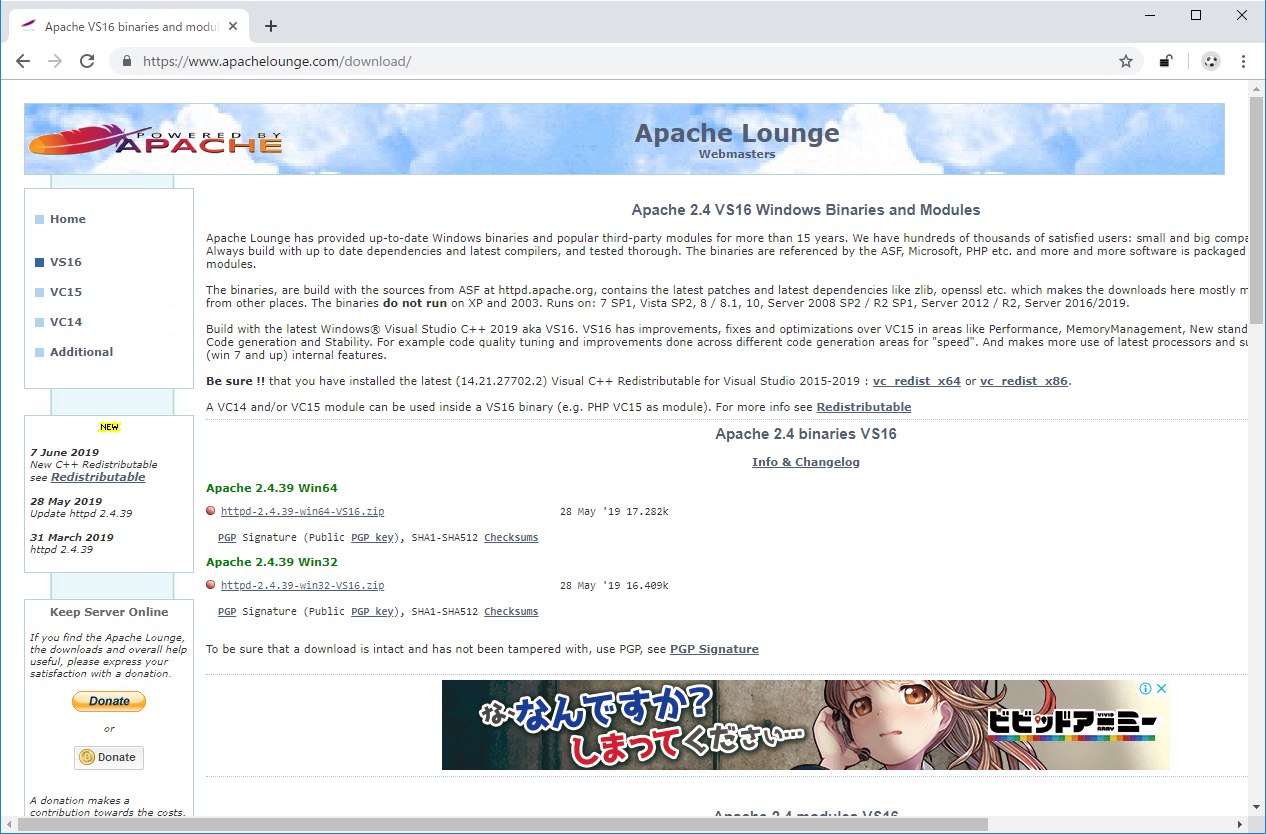Click the 'Apache 2.4.39 Win32' green heading

click(272, 562)
